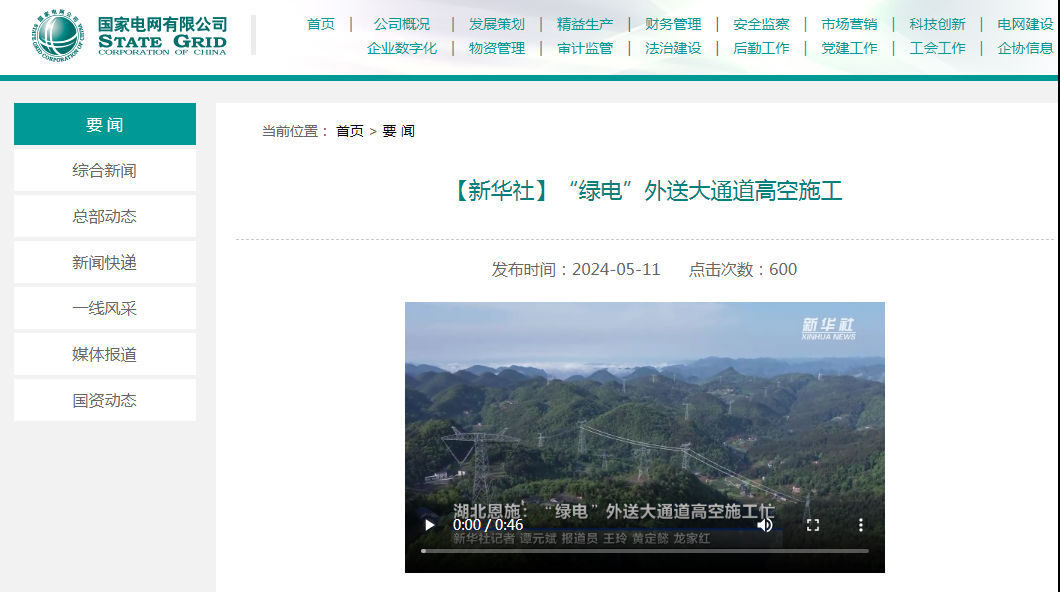Open 新闻快递 sidebar section

point(104,263)
